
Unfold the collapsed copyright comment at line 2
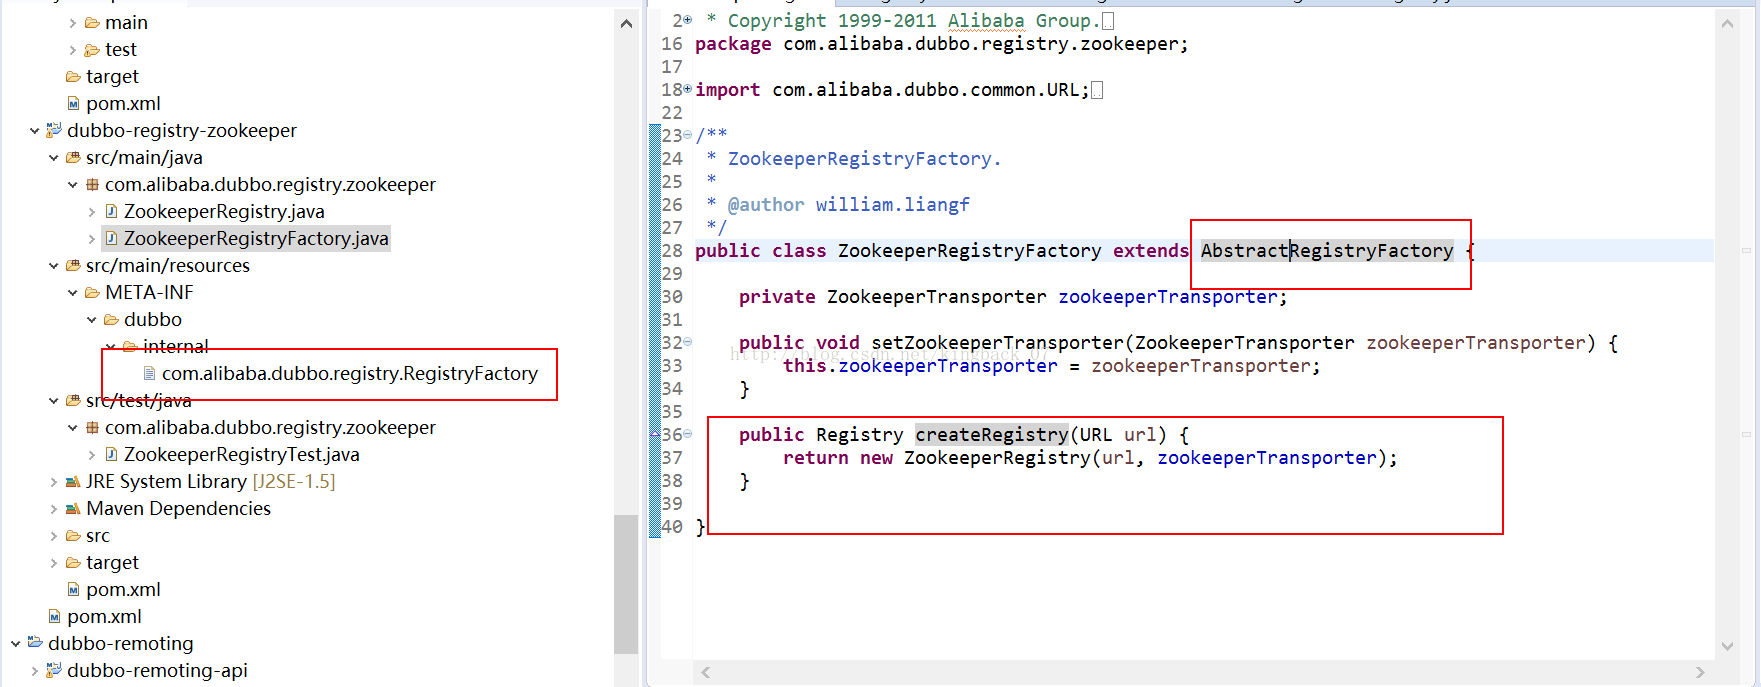[688, 20]
